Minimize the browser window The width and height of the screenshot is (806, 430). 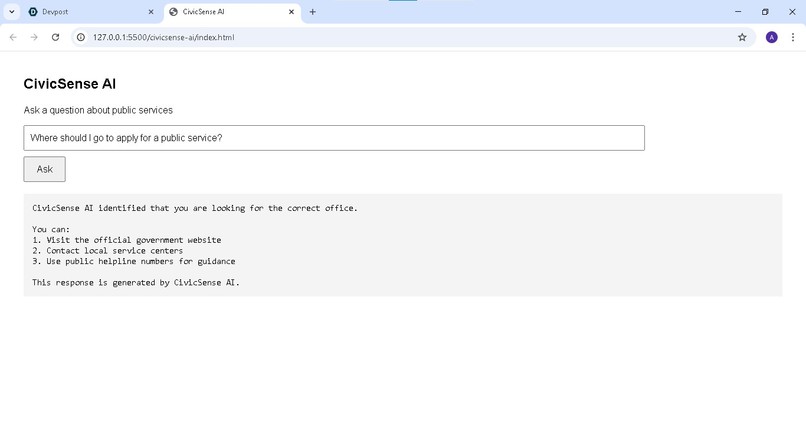[738, 12]
